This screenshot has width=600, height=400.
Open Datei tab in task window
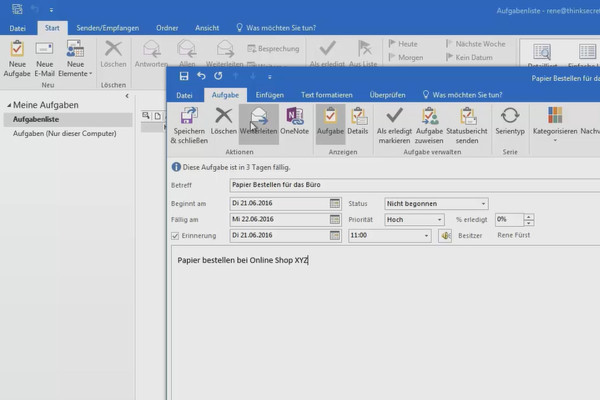coord(184,95)
